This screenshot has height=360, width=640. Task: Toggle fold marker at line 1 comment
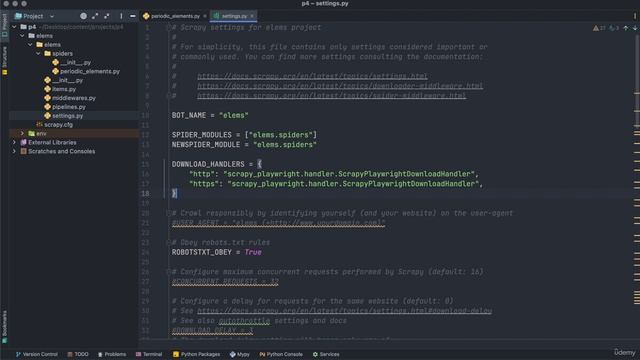tap(168, 27)
